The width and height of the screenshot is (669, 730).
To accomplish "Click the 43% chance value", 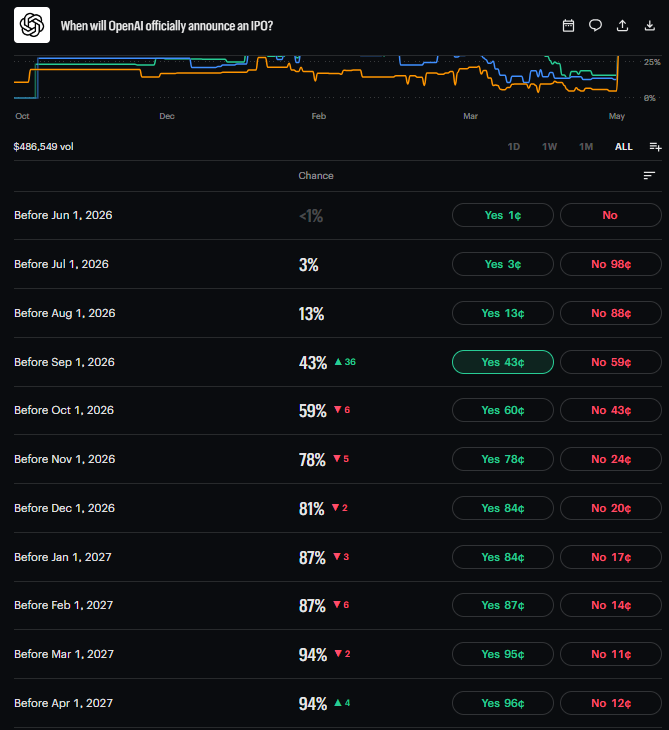I will 313,363.
